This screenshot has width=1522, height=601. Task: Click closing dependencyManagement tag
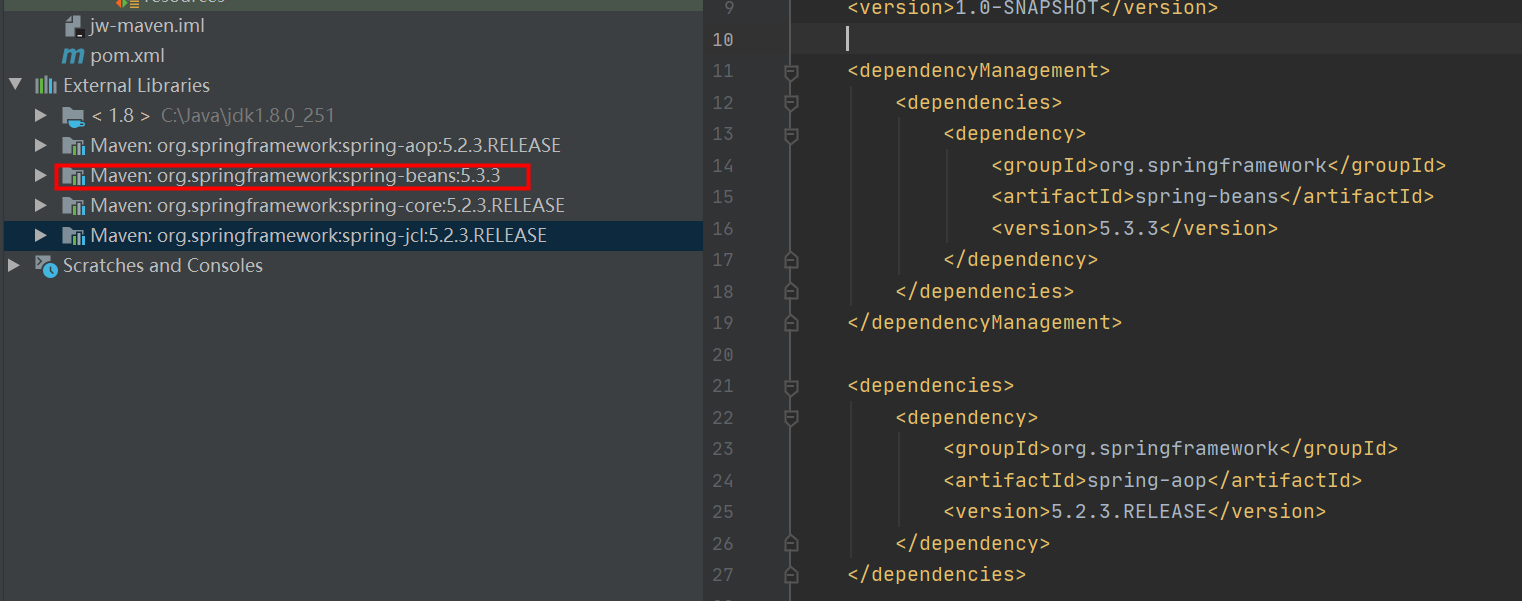coord(985,323)
